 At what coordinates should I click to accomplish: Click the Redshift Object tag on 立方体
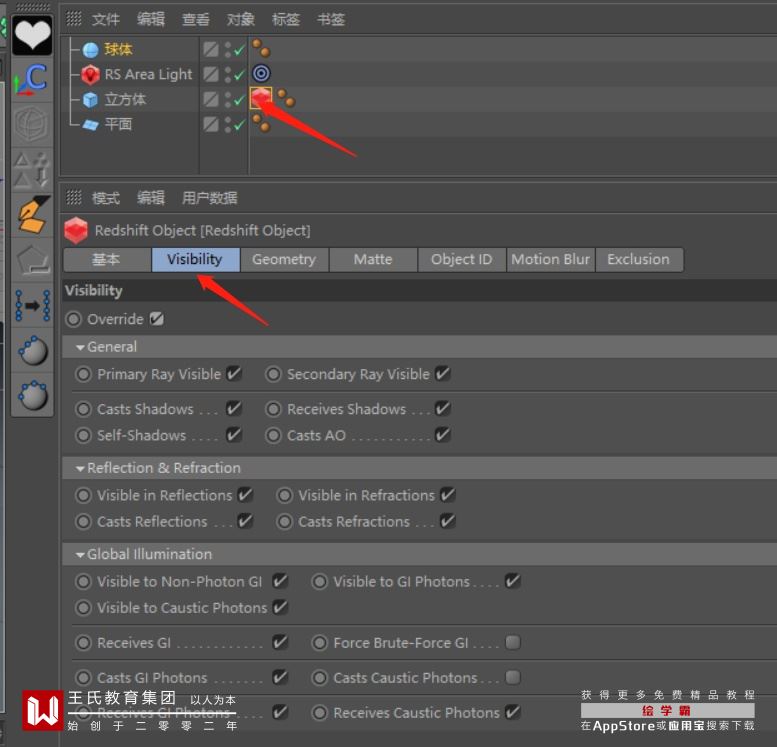click(261, 98)
